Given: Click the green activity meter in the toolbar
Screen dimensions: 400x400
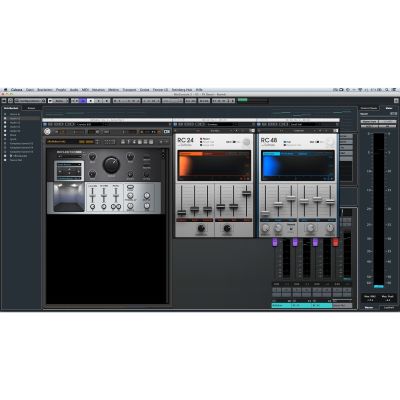Looking at the screenshot, I should pyautogui.click(x=243, y=100).
